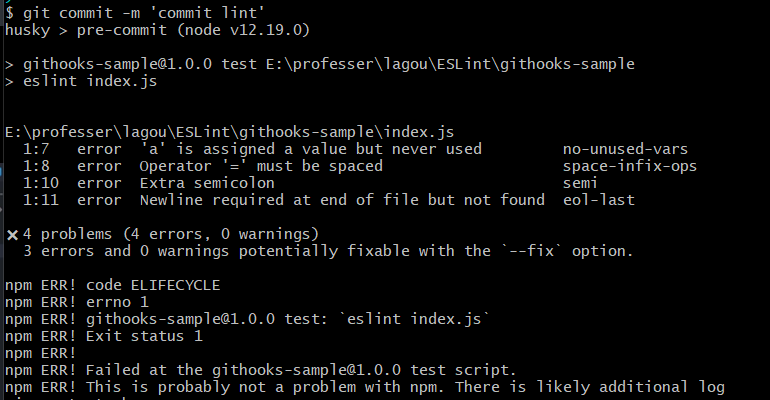Click the '4 problems' summary line
The width and height of the screenshot is (770, 400).
171,234
